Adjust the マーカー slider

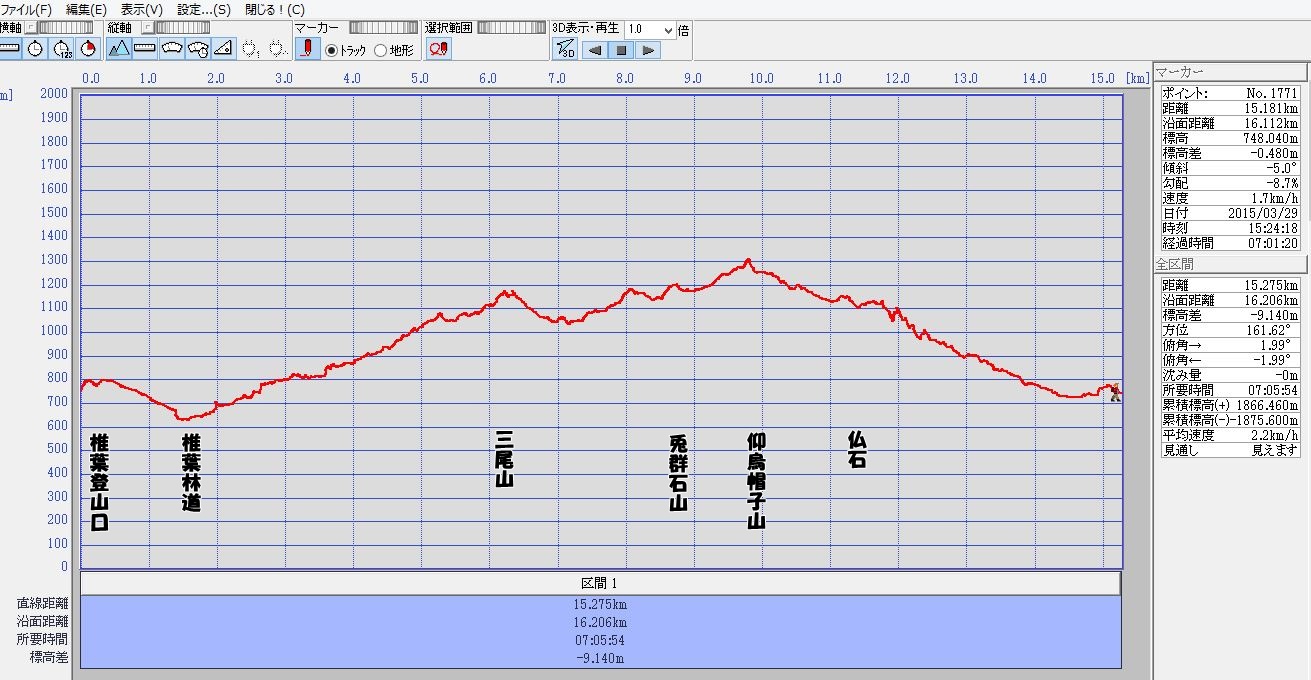point(383,28)
